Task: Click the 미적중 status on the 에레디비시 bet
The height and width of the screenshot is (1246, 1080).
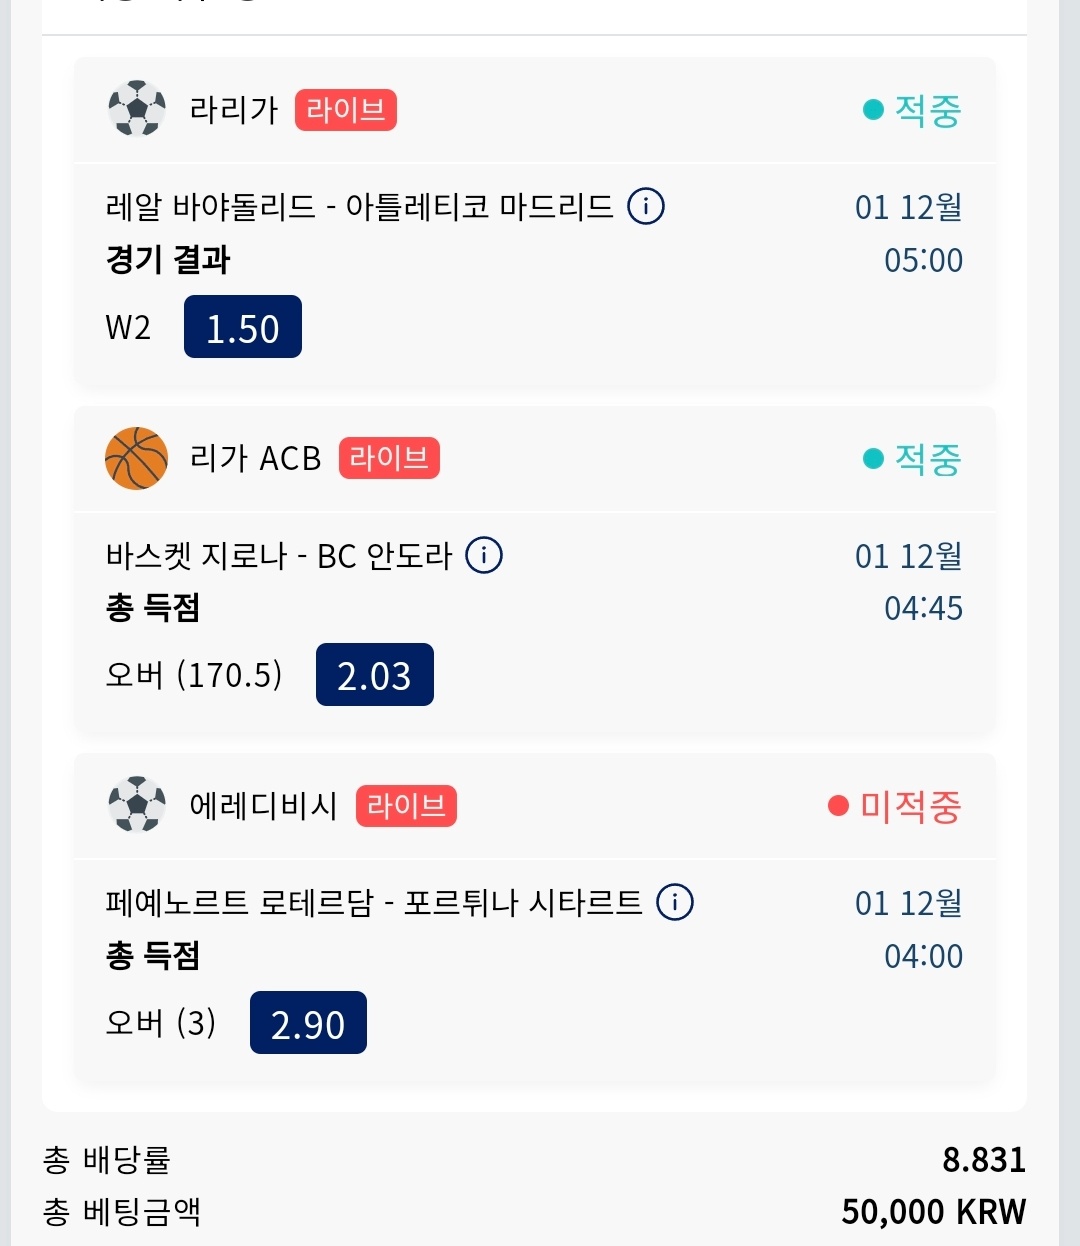Action: click(895, 806)
